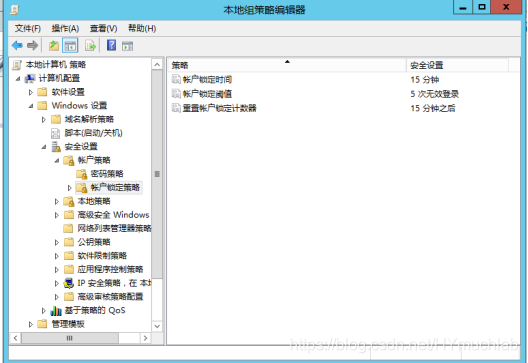Select 脚本(启动/关机) in the tree
The width and height of the screenshot is (528, 363).
coord(94,133)
